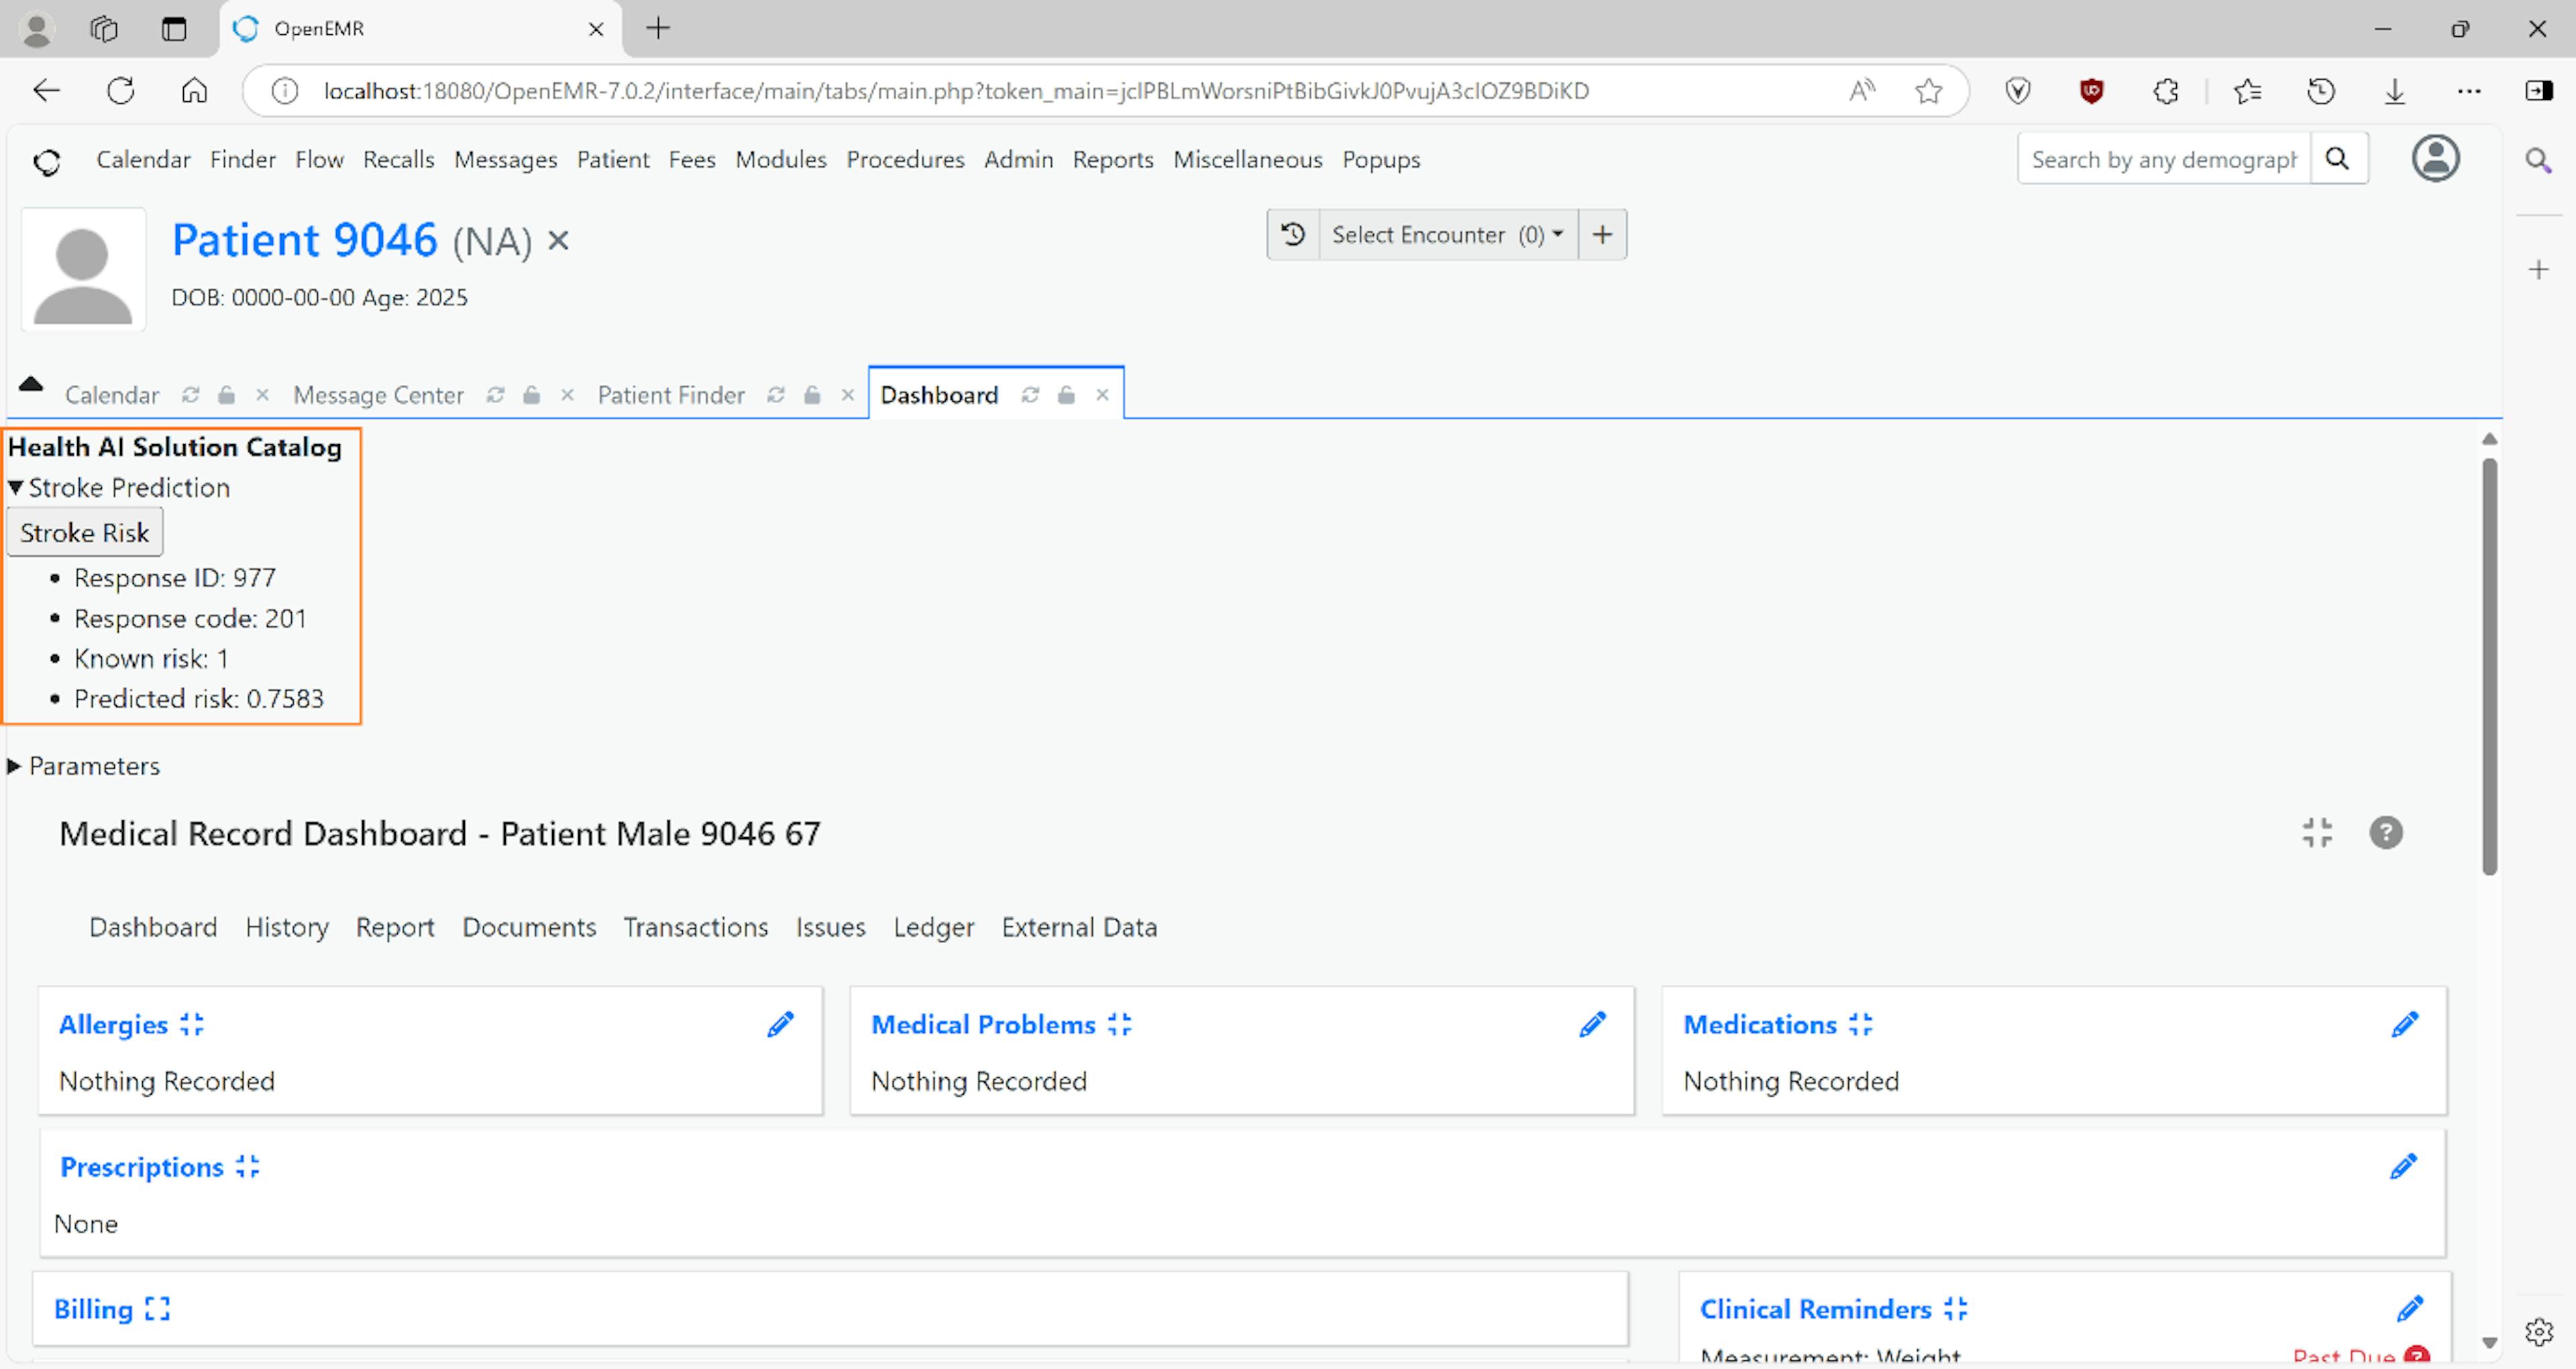Click the Allergies edit pencil icon
The width and height of the screenshot is (2576, 1369).
coord(780,1024)
